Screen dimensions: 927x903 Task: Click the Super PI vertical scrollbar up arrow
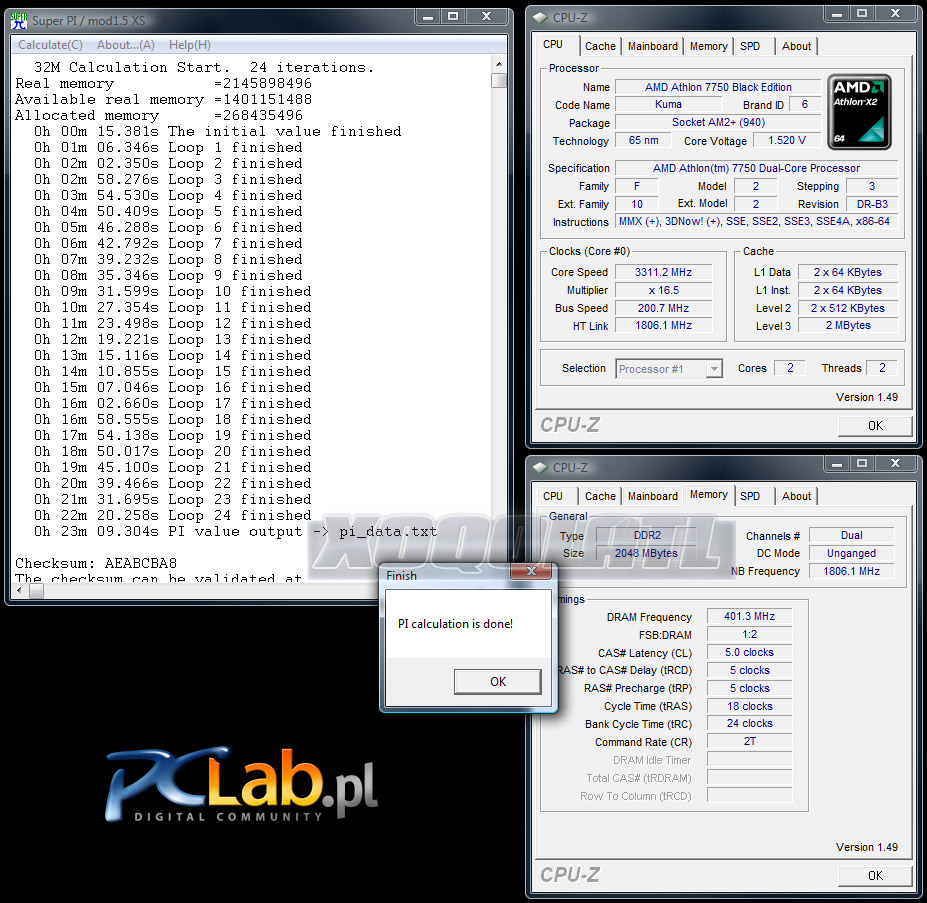tap(498, 64)
